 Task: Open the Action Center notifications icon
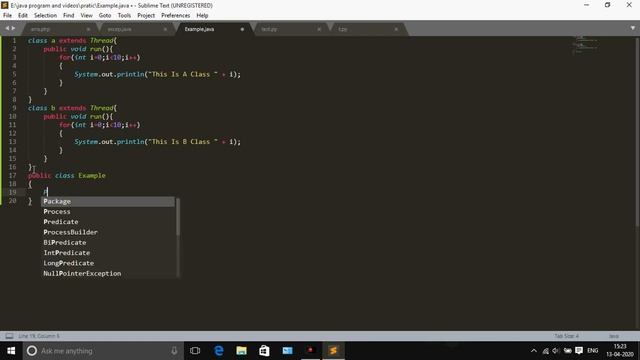[579, 351]
